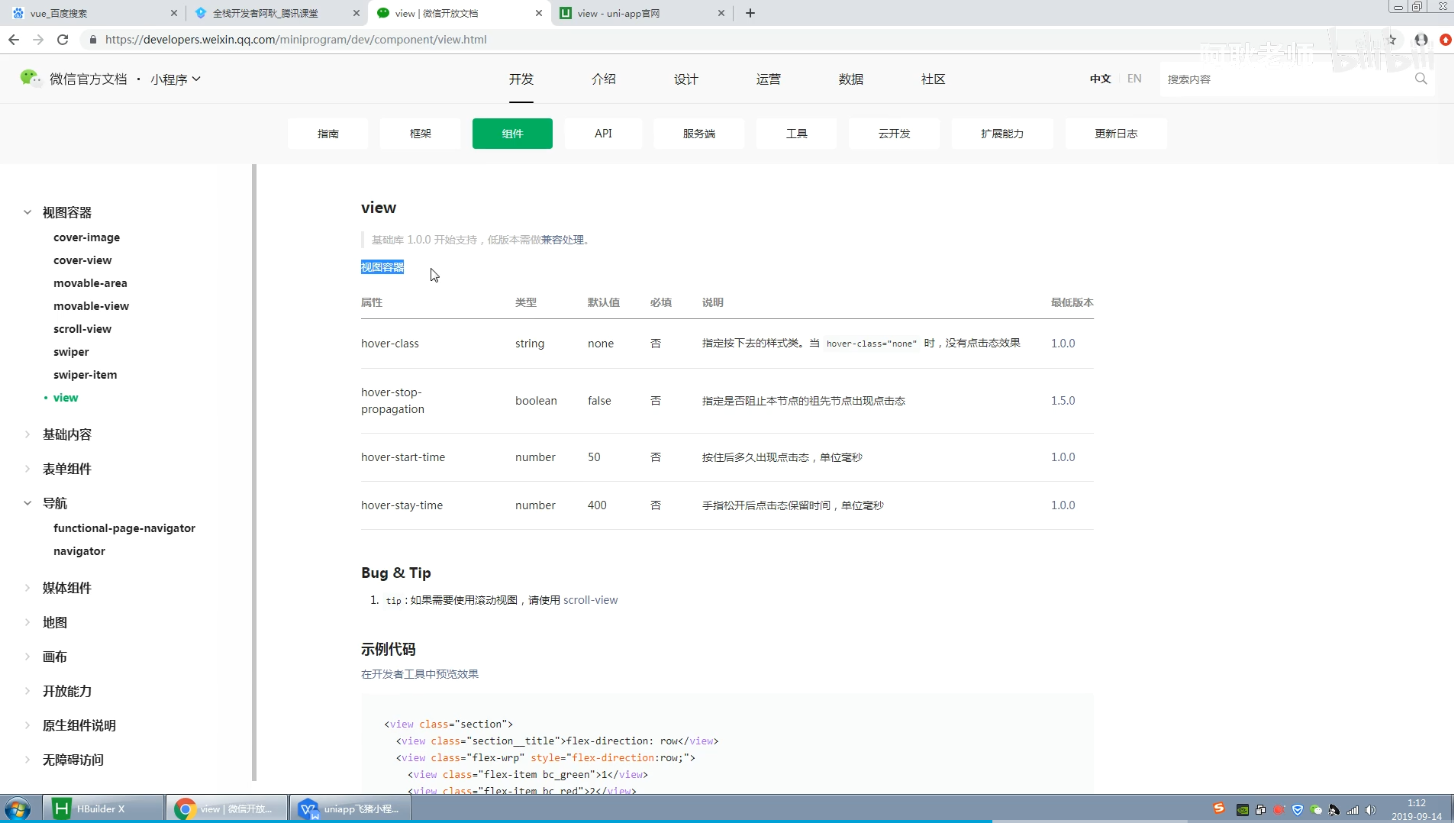Image resolution: width=1454 pixels, height=823 pixels.
Task: Click the search magnifier in the docs search bar
Action: 1421,78
